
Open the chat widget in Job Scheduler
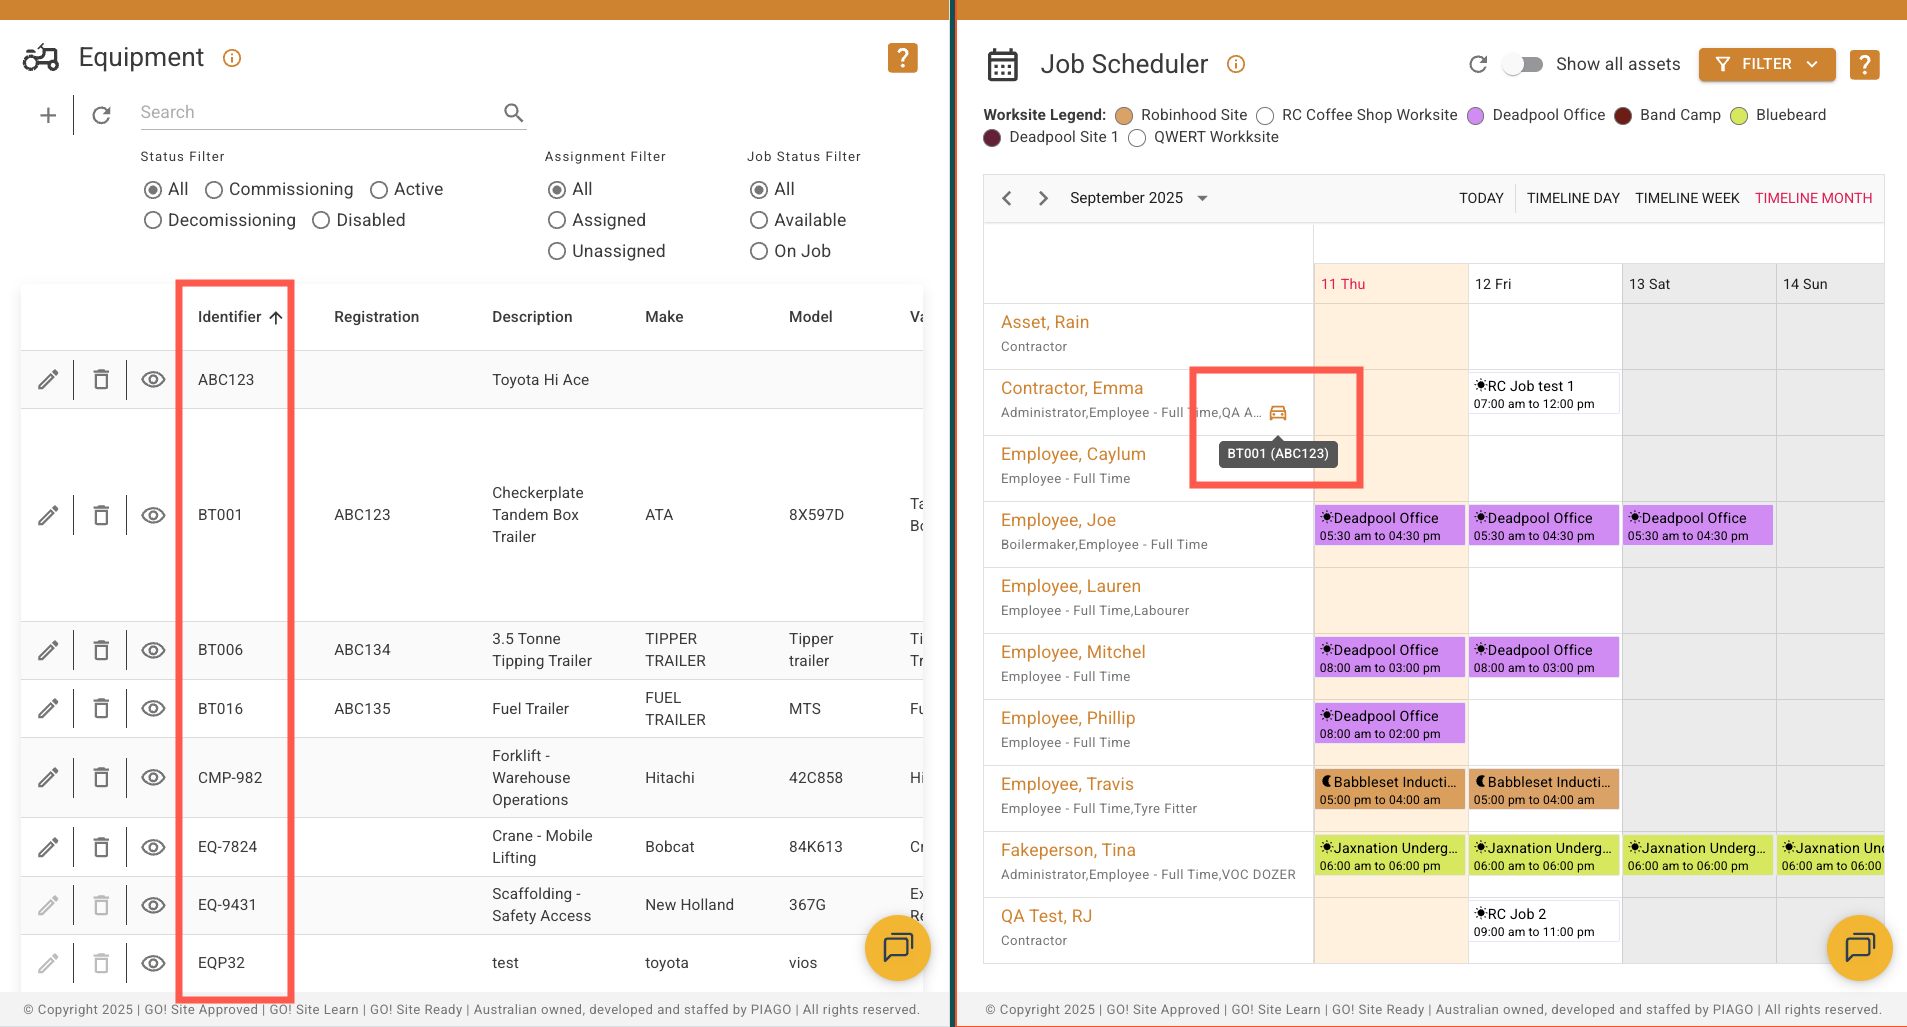click(1858, 946)
